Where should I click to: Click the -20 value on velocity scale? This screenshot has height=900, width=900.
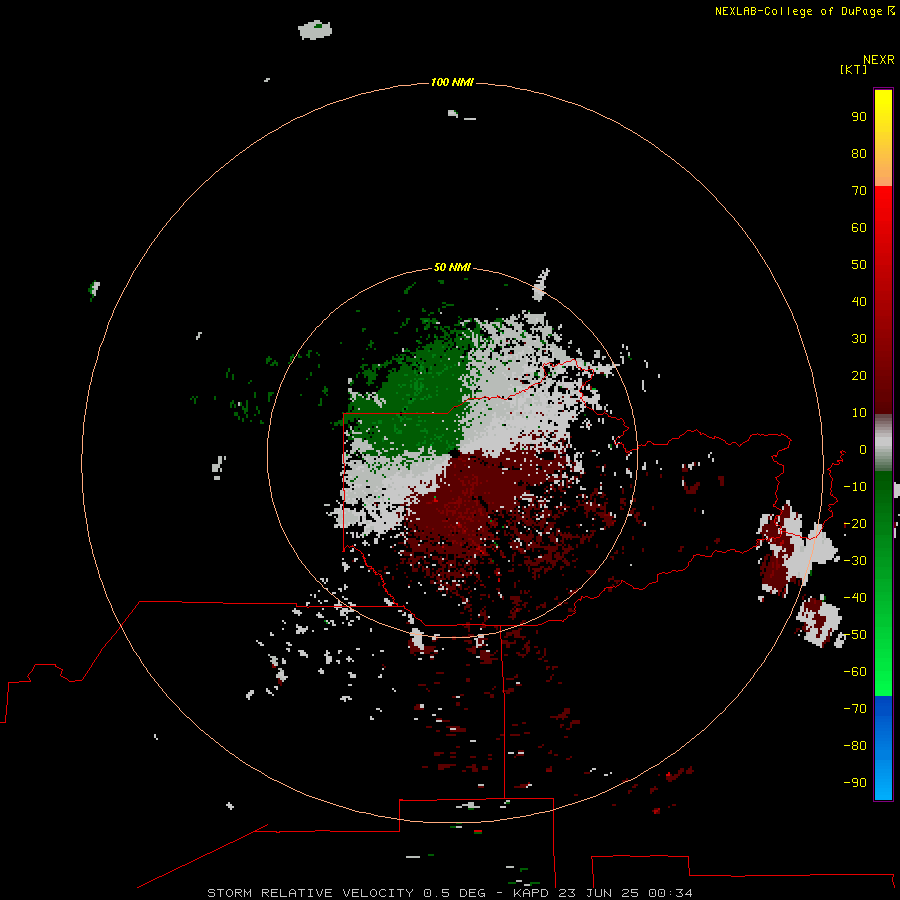(x=855, y=523)
